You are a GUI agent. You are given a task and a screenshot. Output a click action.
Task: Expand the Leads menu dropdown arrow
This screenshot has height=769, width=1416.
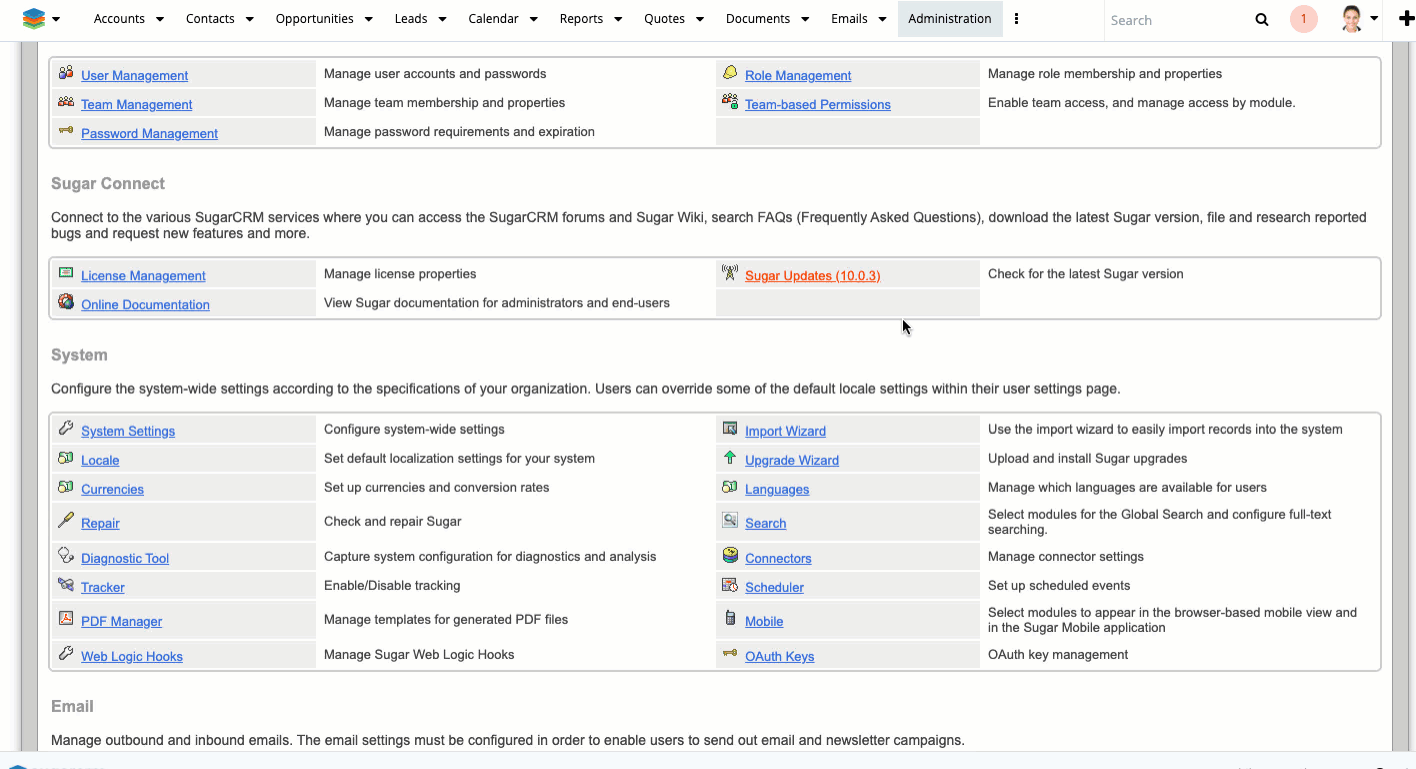[x=442, y=19]
